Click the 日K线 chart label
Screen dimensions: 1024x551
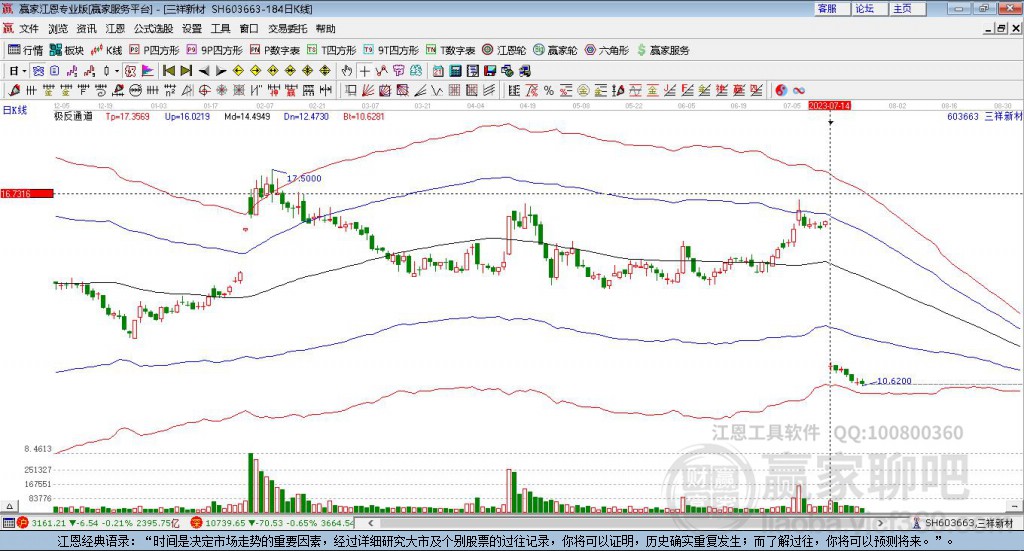coord(14,110)
